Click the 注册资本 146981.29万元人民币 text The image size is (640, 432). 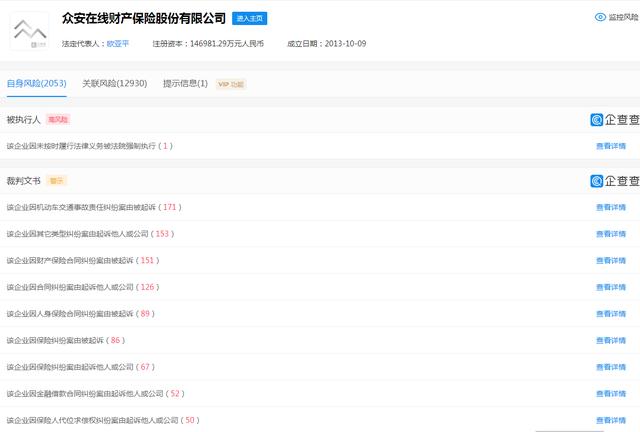(208, 44)
